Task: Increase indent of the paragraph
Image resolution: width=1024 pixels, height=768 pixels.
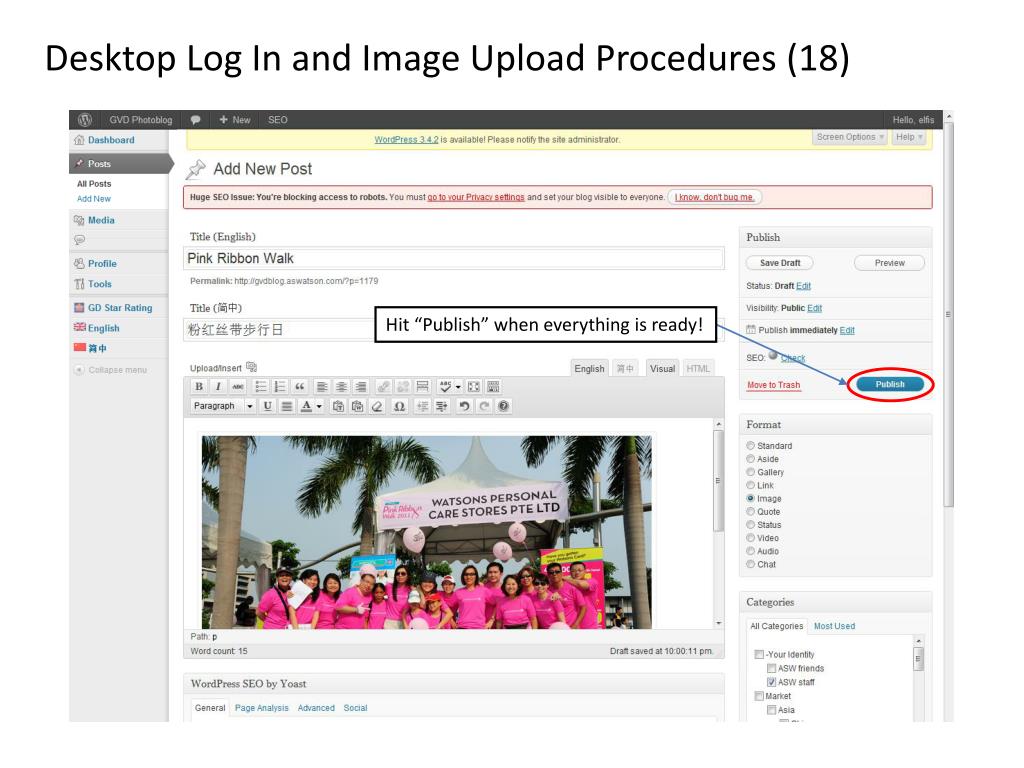Action: click(441, 406)
